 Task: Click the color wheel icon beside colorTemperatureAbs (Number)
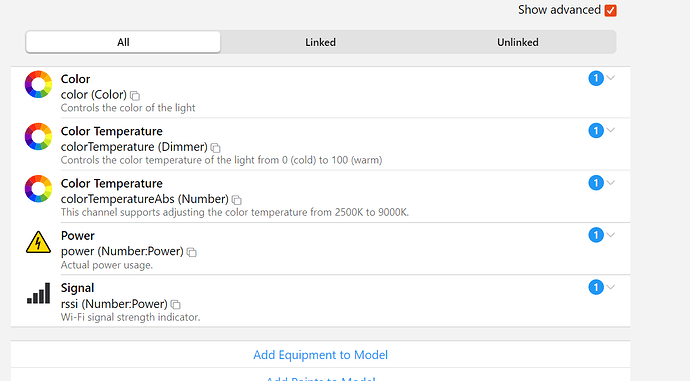pyautogui.click(x=38, y=189)
